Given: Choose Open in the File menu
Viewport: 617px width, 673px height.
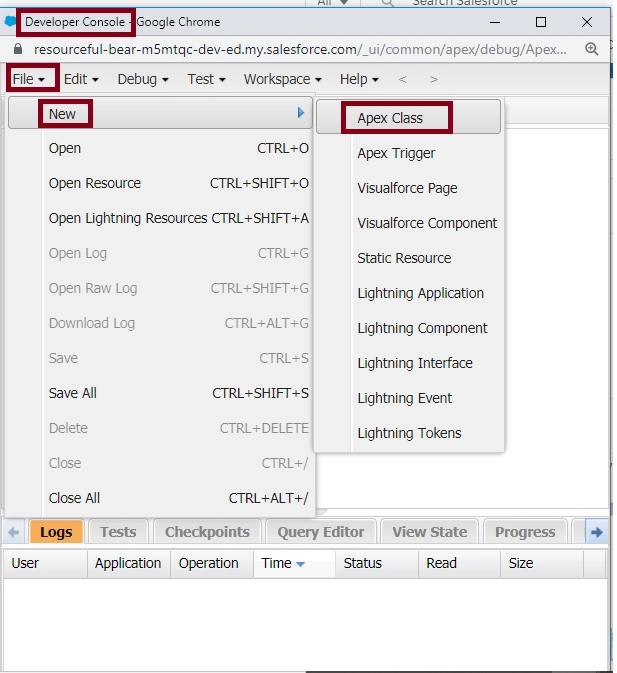Looking at the screenshot, I should click(179, 148).
